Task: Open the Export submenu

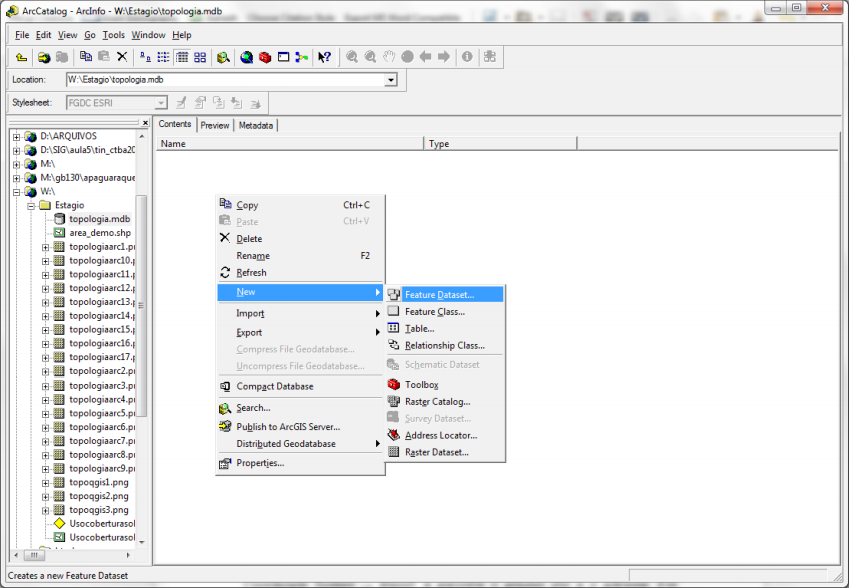Action: pos(301,332)
